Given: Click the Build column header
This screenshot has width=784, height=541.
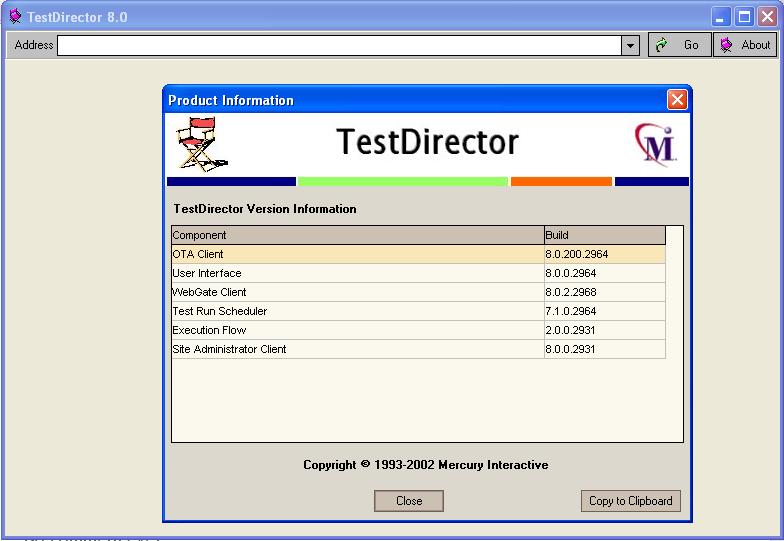Looking at the screenshot, I should pos(604,235).
